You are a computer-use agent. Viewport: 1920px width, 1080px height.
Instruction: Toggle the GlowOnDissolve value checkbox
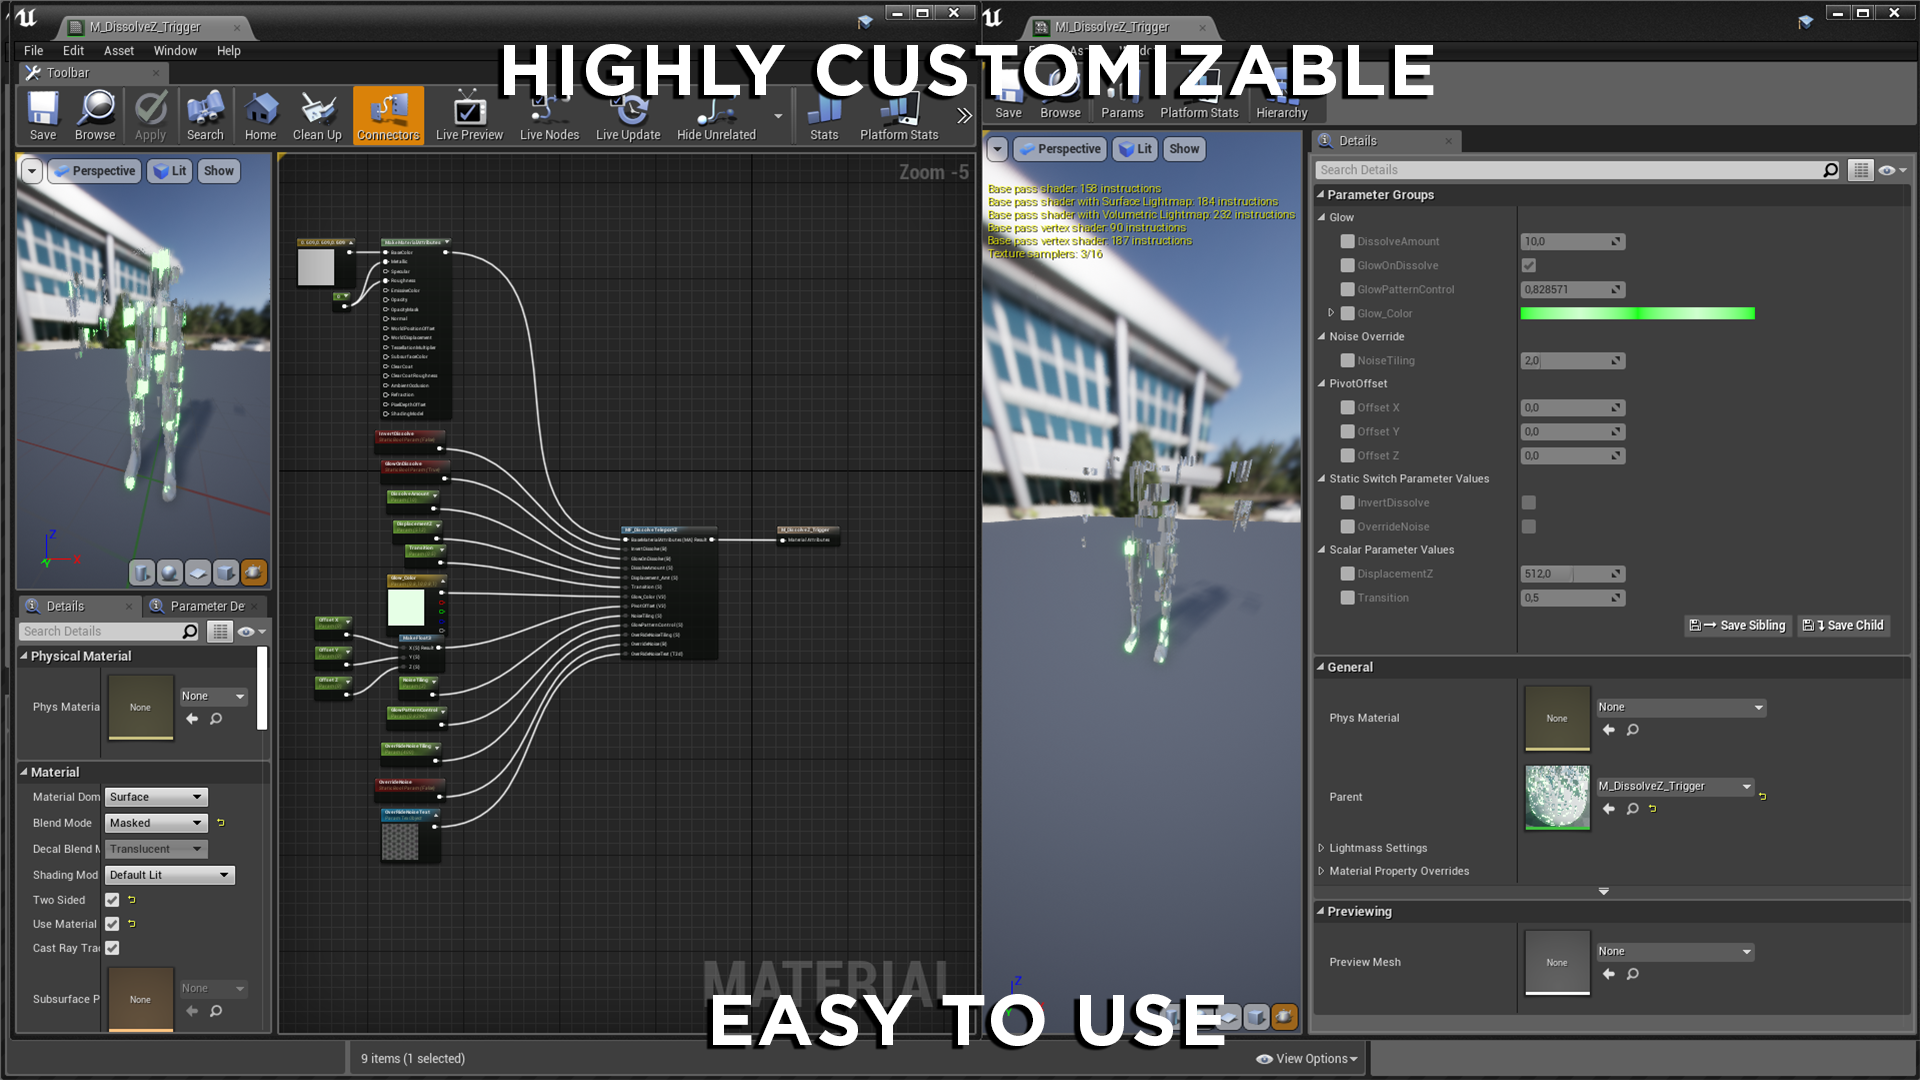click(x=1528, y=265)
